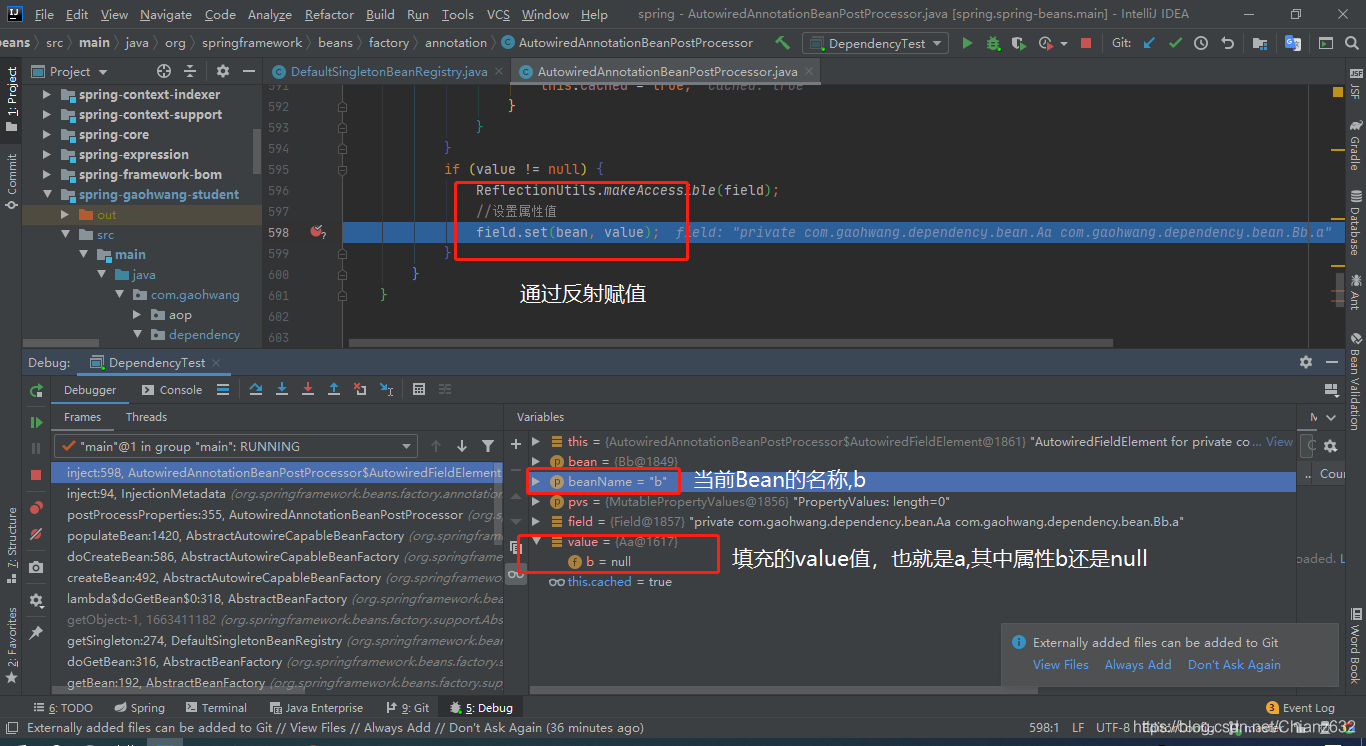The height and width of the screenshot is (746, 1366).
Task: Click Drop Frame icon in debugger
Action: [x=360, y=389]
